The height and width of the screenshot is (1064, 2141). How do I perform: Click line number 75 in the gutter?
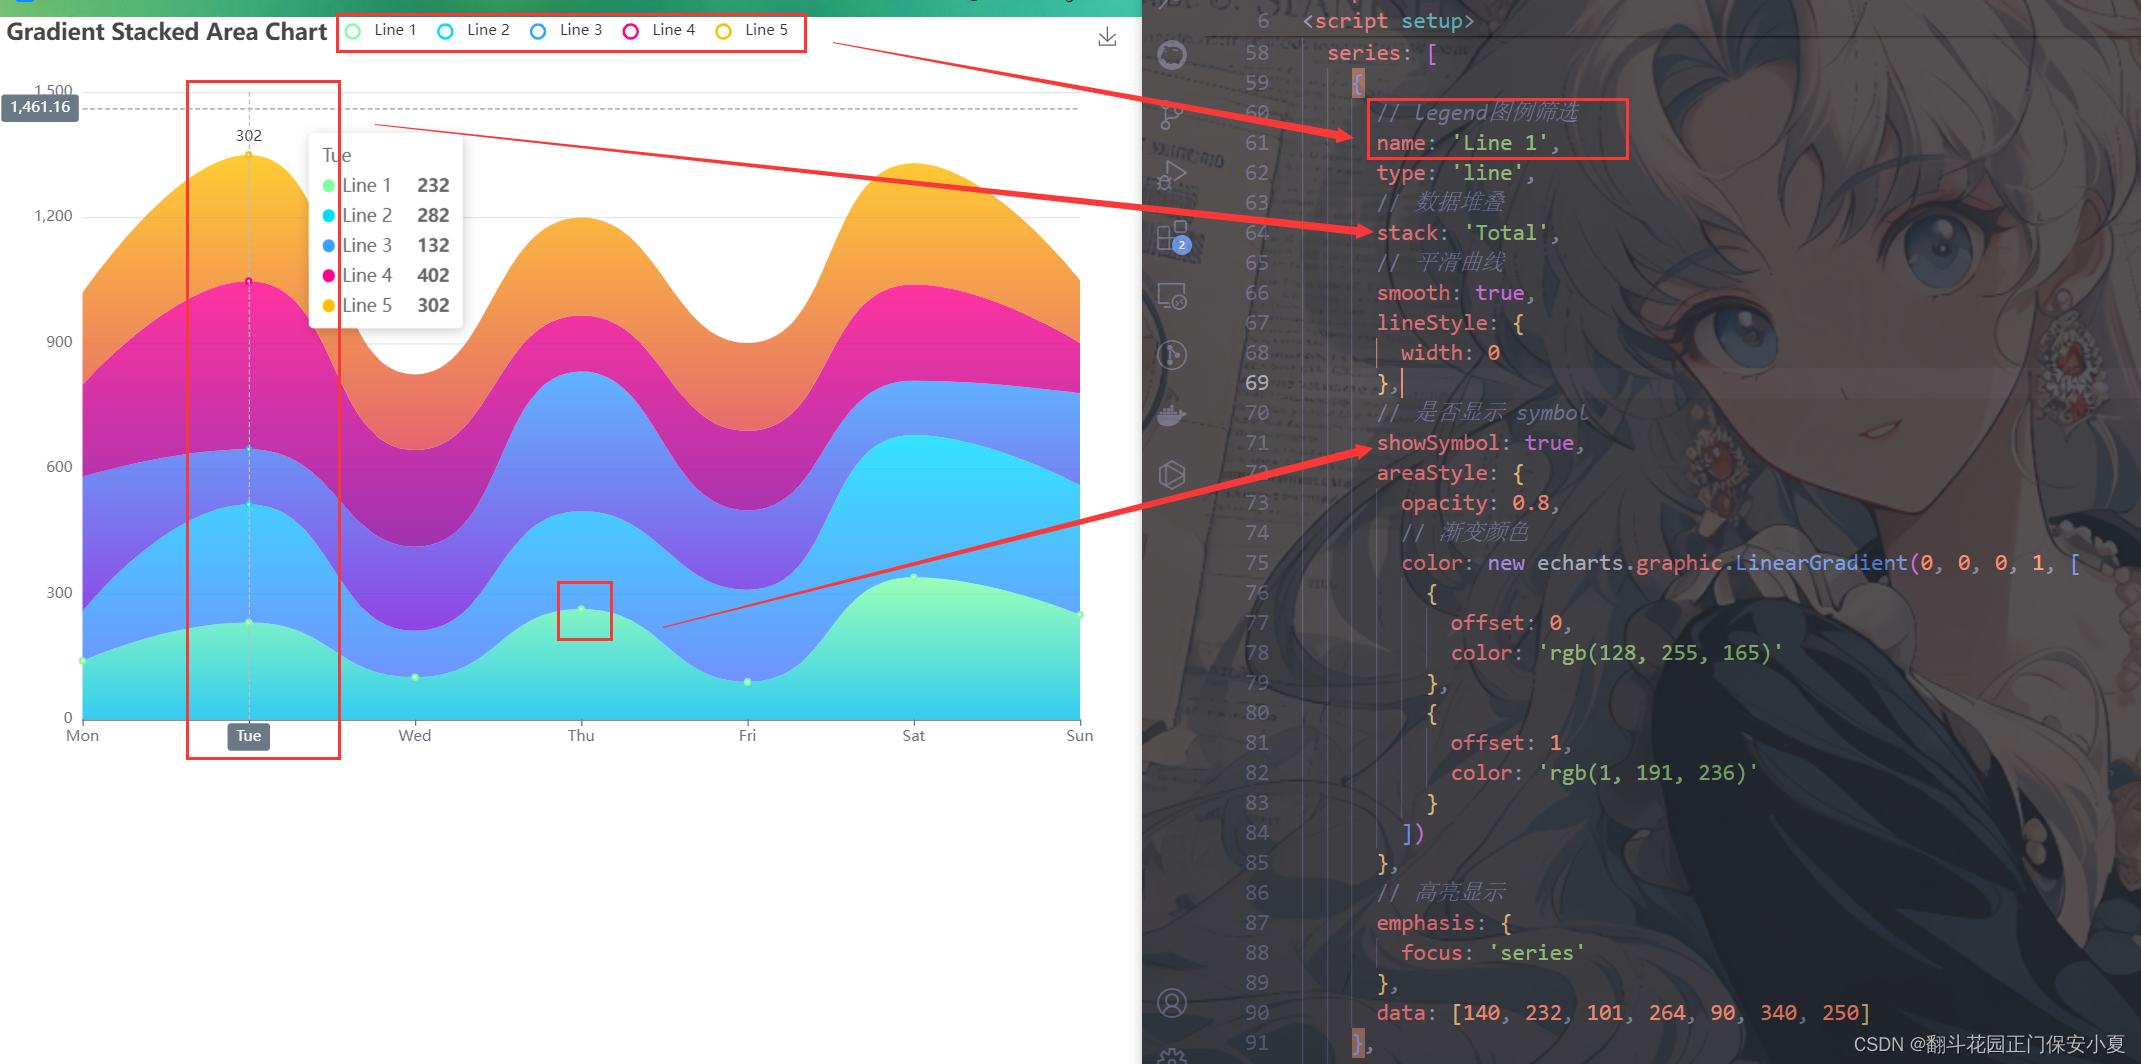pyautogui.click(x=1256, y=563)
